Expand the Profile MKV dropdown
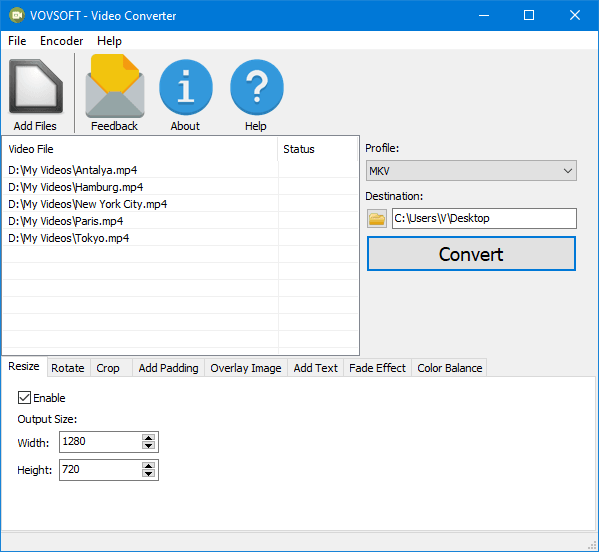 471,171
